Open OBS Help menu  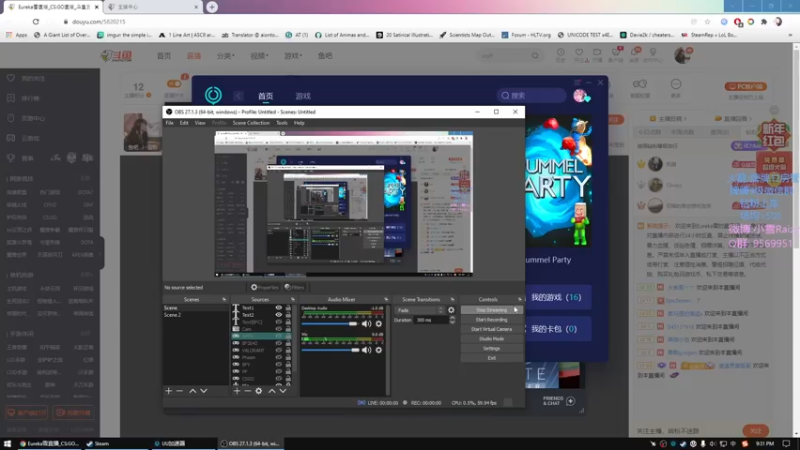coord(299,123)
